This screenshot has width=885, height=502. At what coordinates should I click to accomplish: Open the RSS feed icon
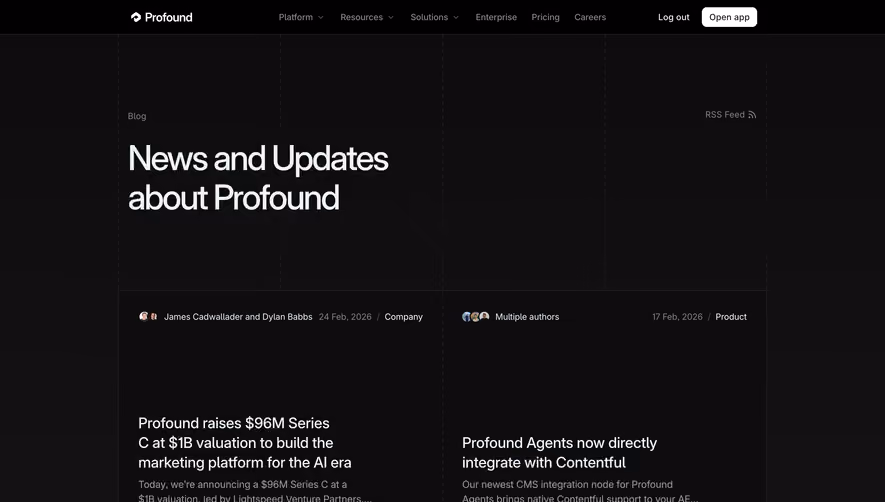(752, 115)
